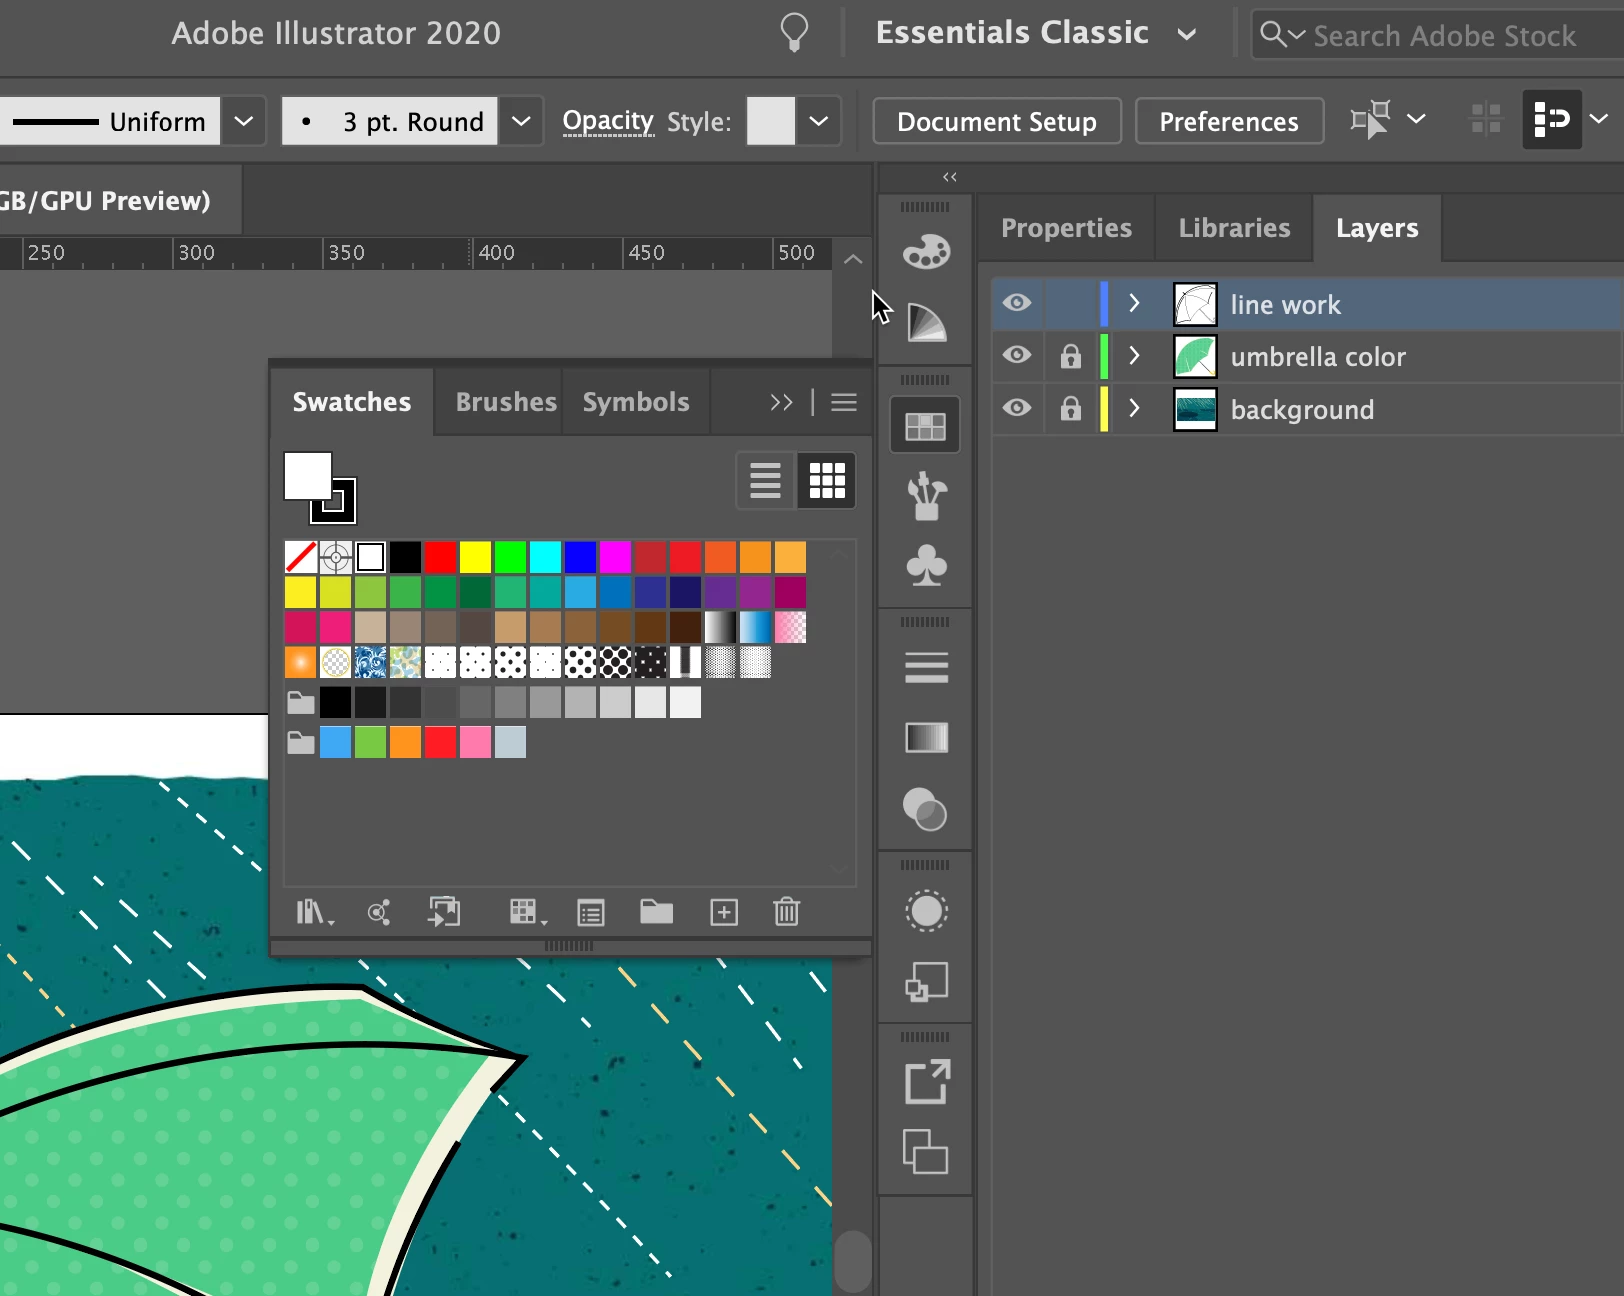This screenshot has height=1296, width=1624.
Task: Open the Brushes panel icon in dock
Action: click(x=926, y=497)
